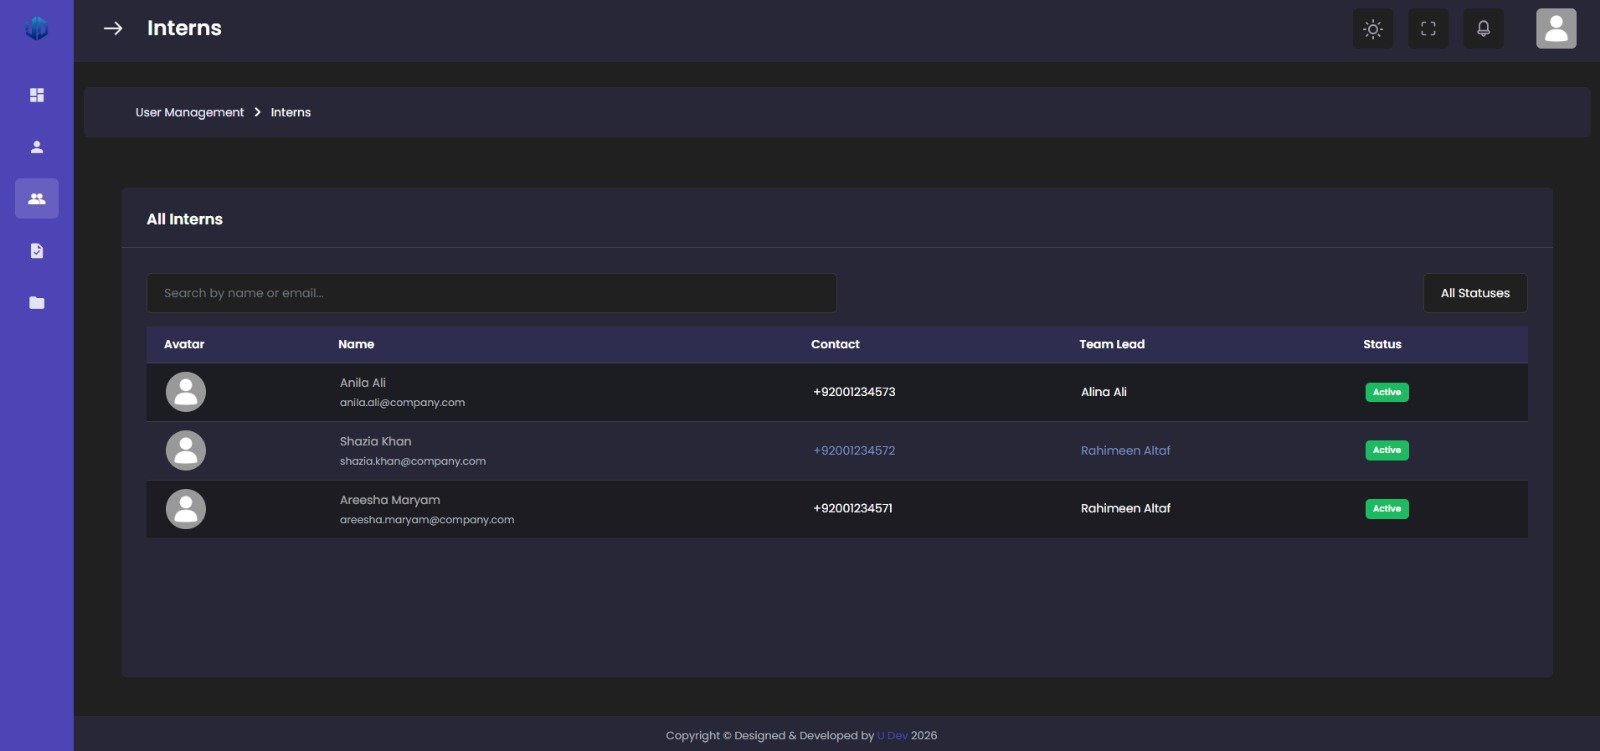
Task: Click the Team Lead column header
Action: 1112,344
